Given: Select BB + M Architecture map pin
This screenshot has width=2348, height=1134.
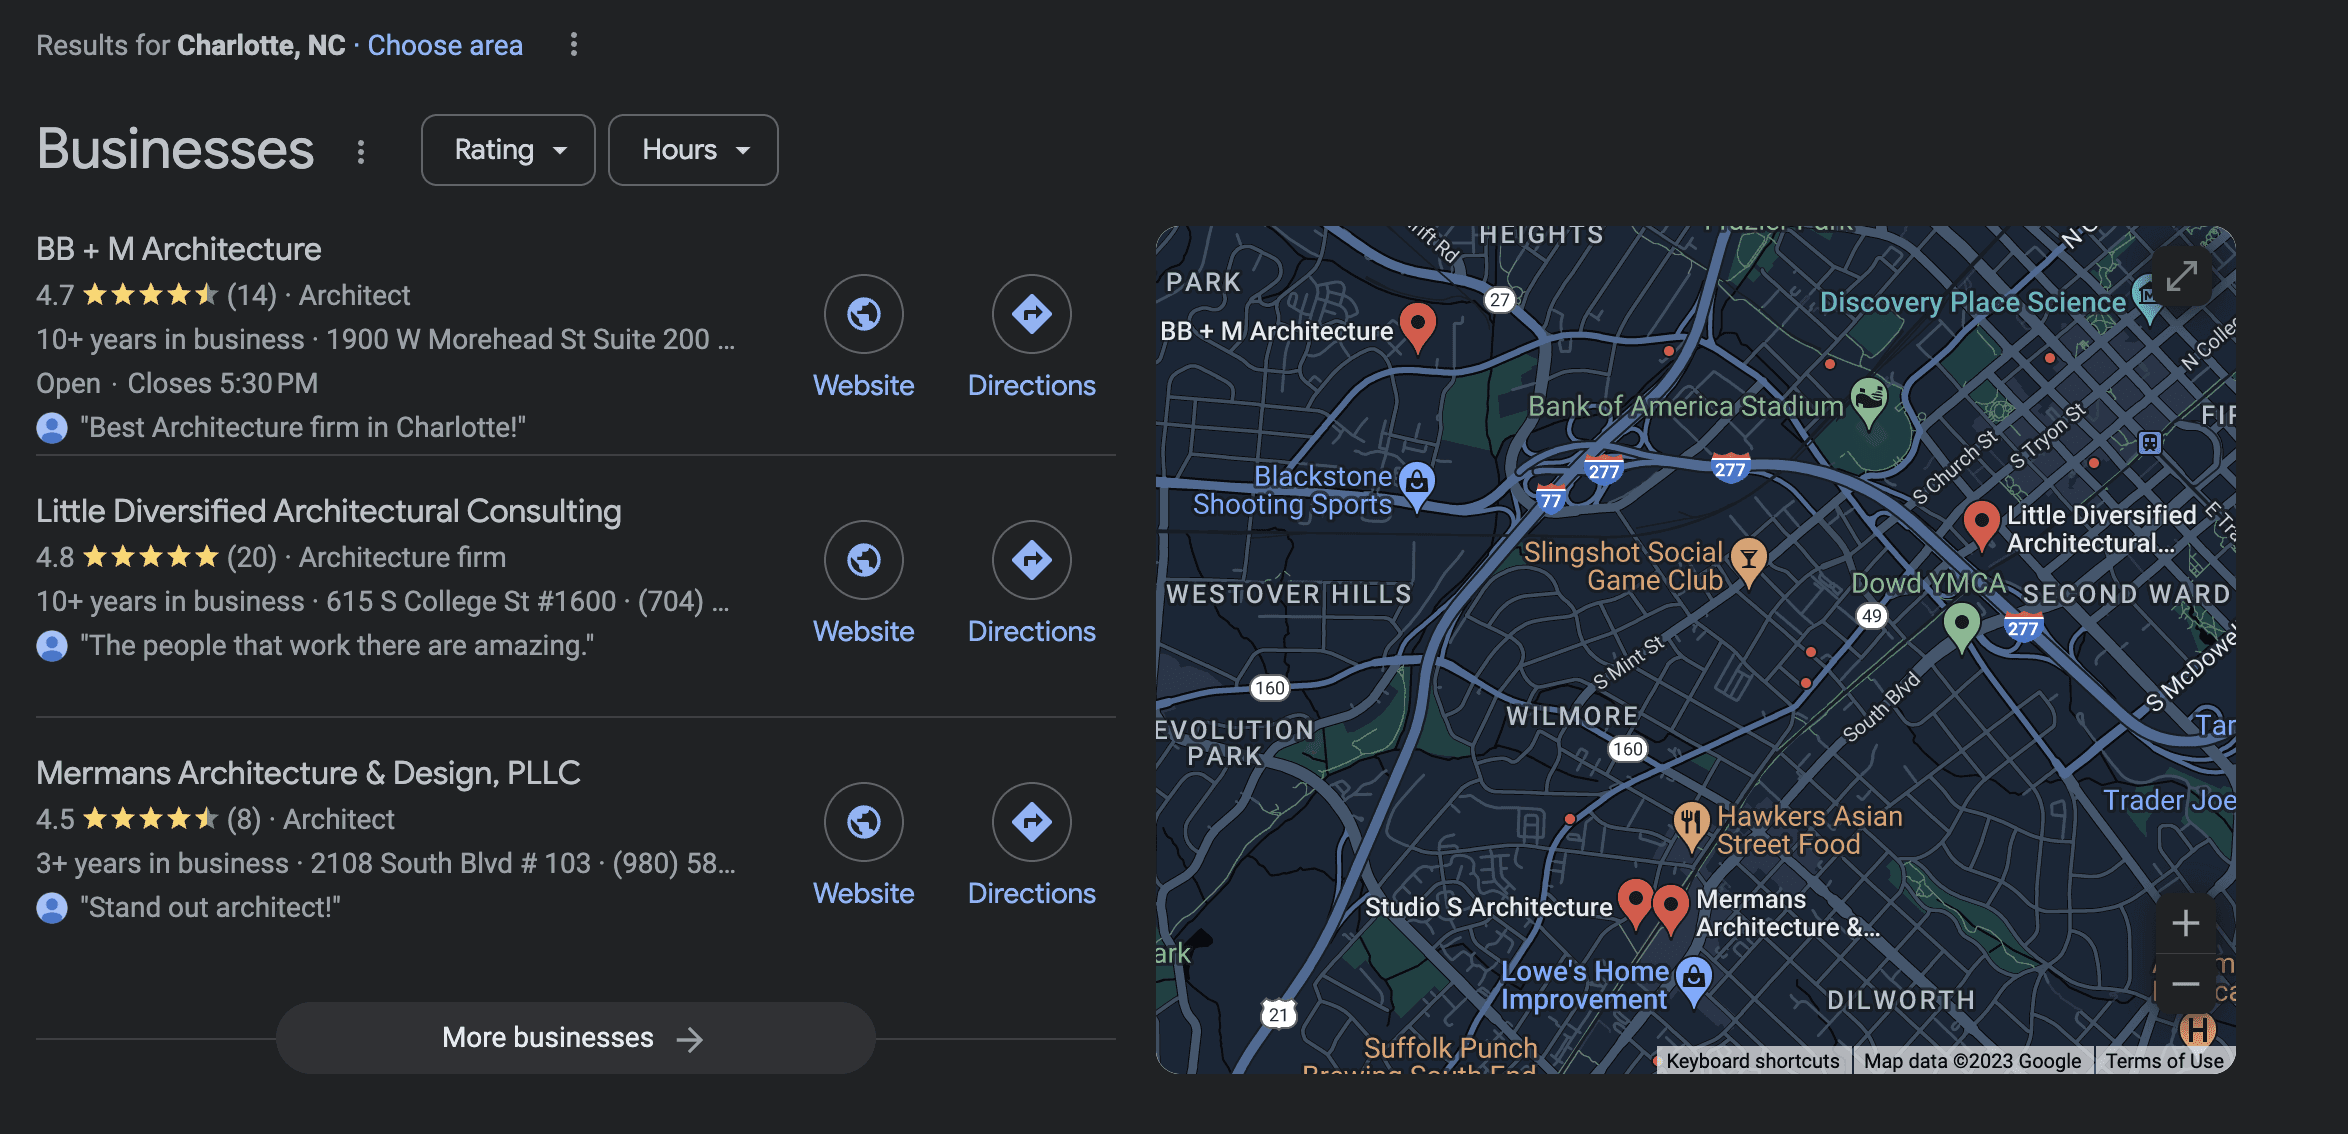Looking at the screenshot, I should [x=1417, y=324].
